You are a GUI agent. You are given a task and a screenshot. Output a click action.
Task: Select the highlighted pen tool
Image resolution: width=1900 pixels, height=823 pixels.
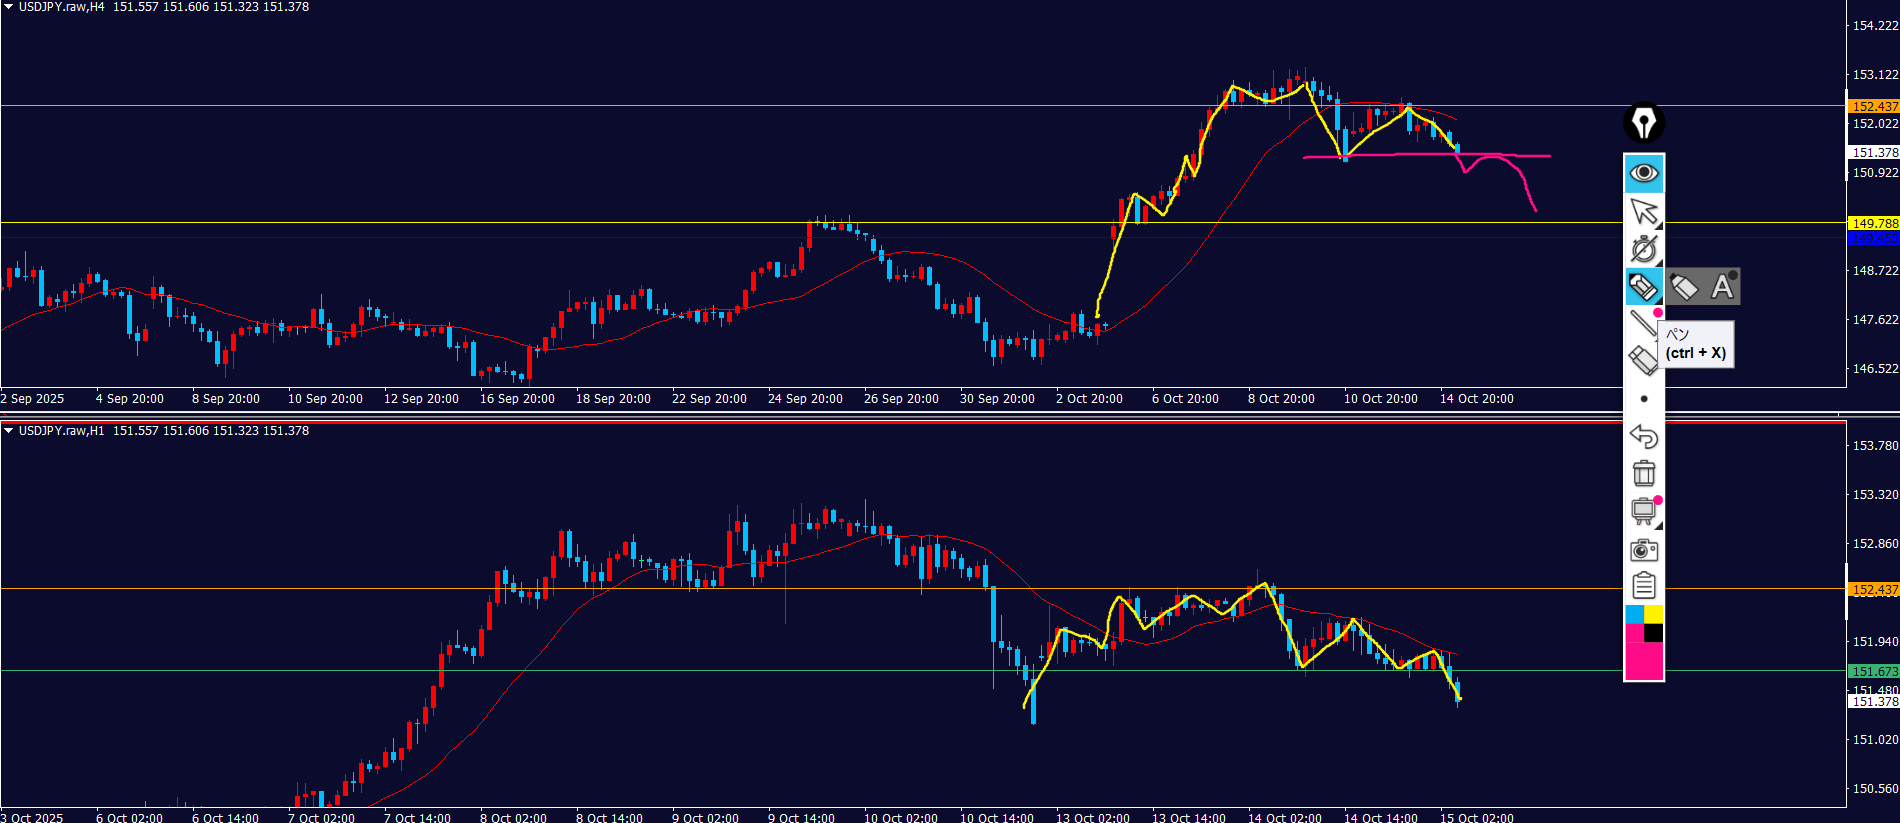[1643, 287]
